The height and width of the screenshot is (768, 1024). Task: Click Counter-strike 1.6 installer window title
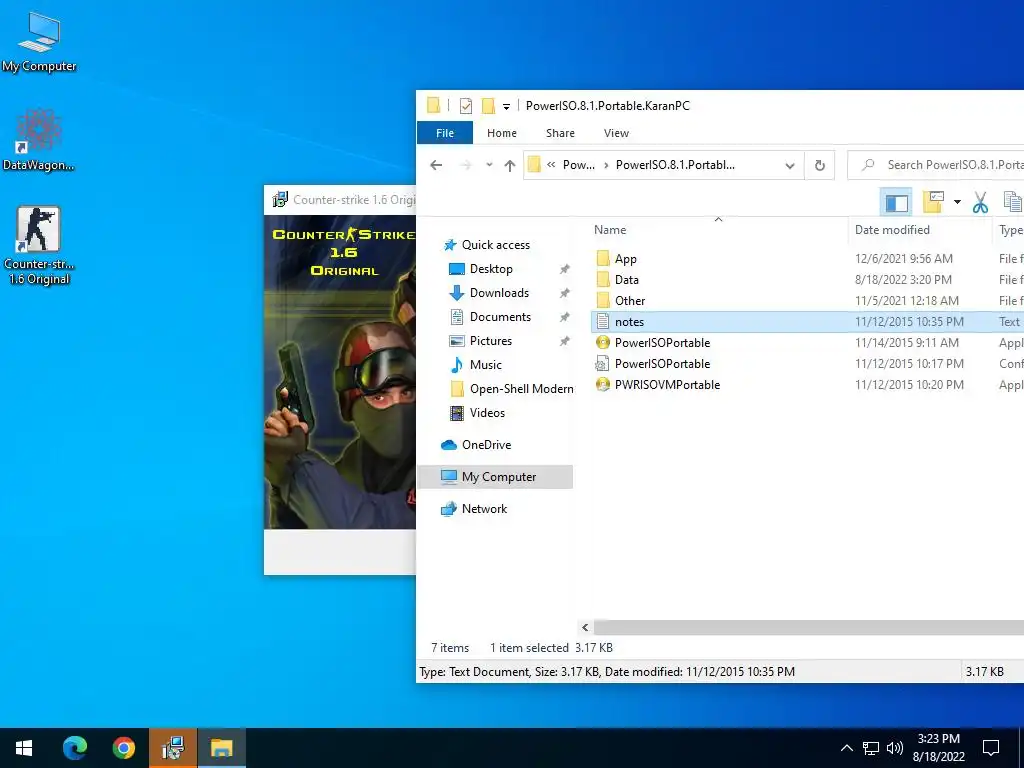353,200
